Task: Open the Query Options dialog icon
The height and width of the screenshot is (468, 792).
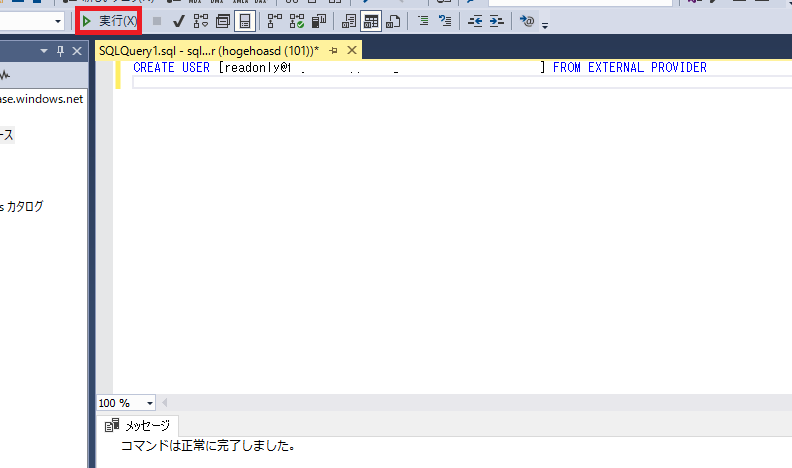Action: coord(223,21)
